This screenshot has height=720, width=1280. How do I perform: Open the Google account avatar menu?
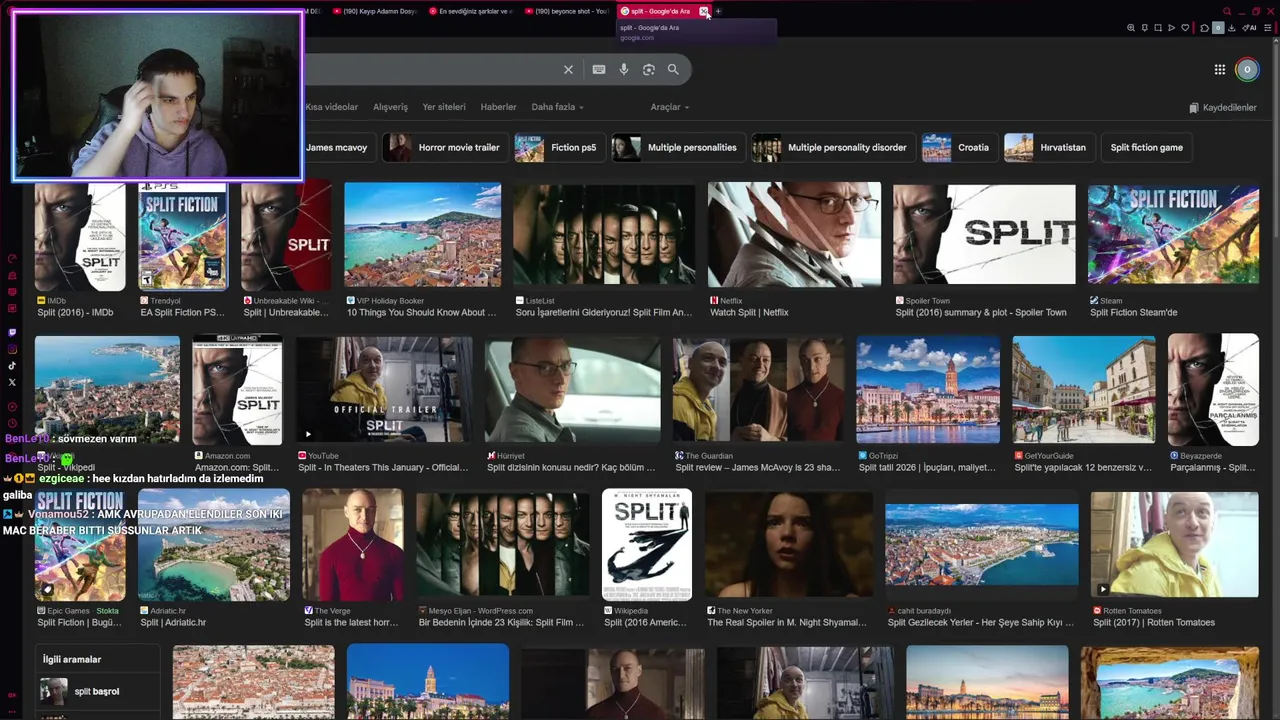[1247, 70]
